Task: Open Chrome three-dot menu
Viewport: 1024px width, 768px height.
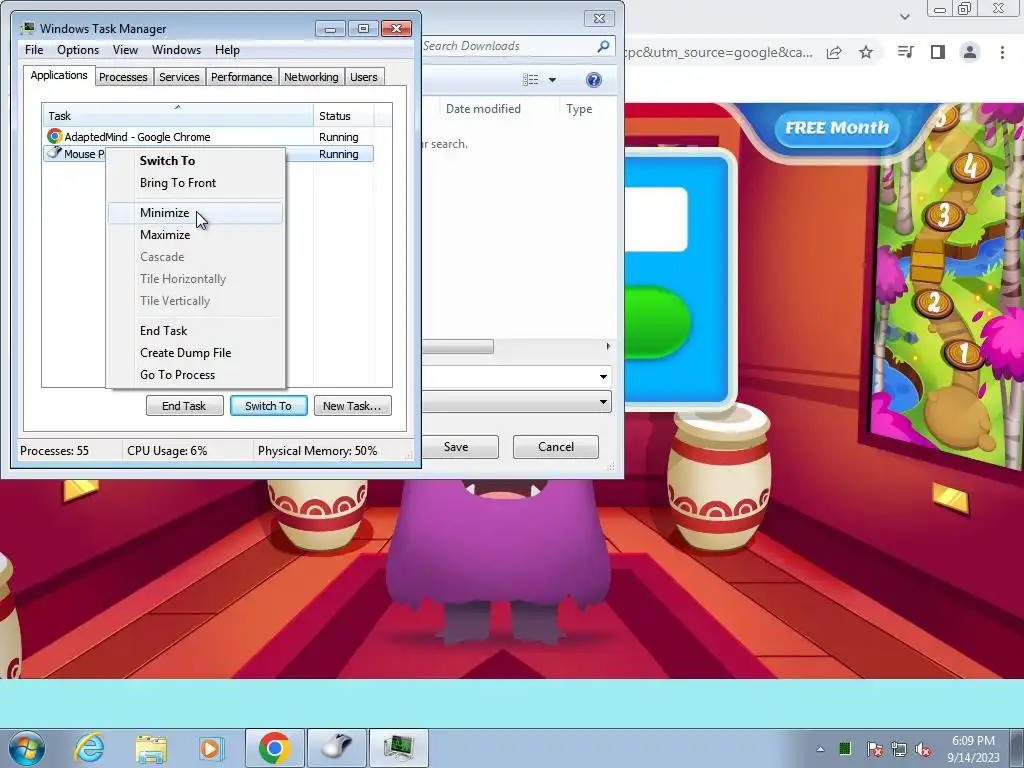Action: pos(1002,52)
